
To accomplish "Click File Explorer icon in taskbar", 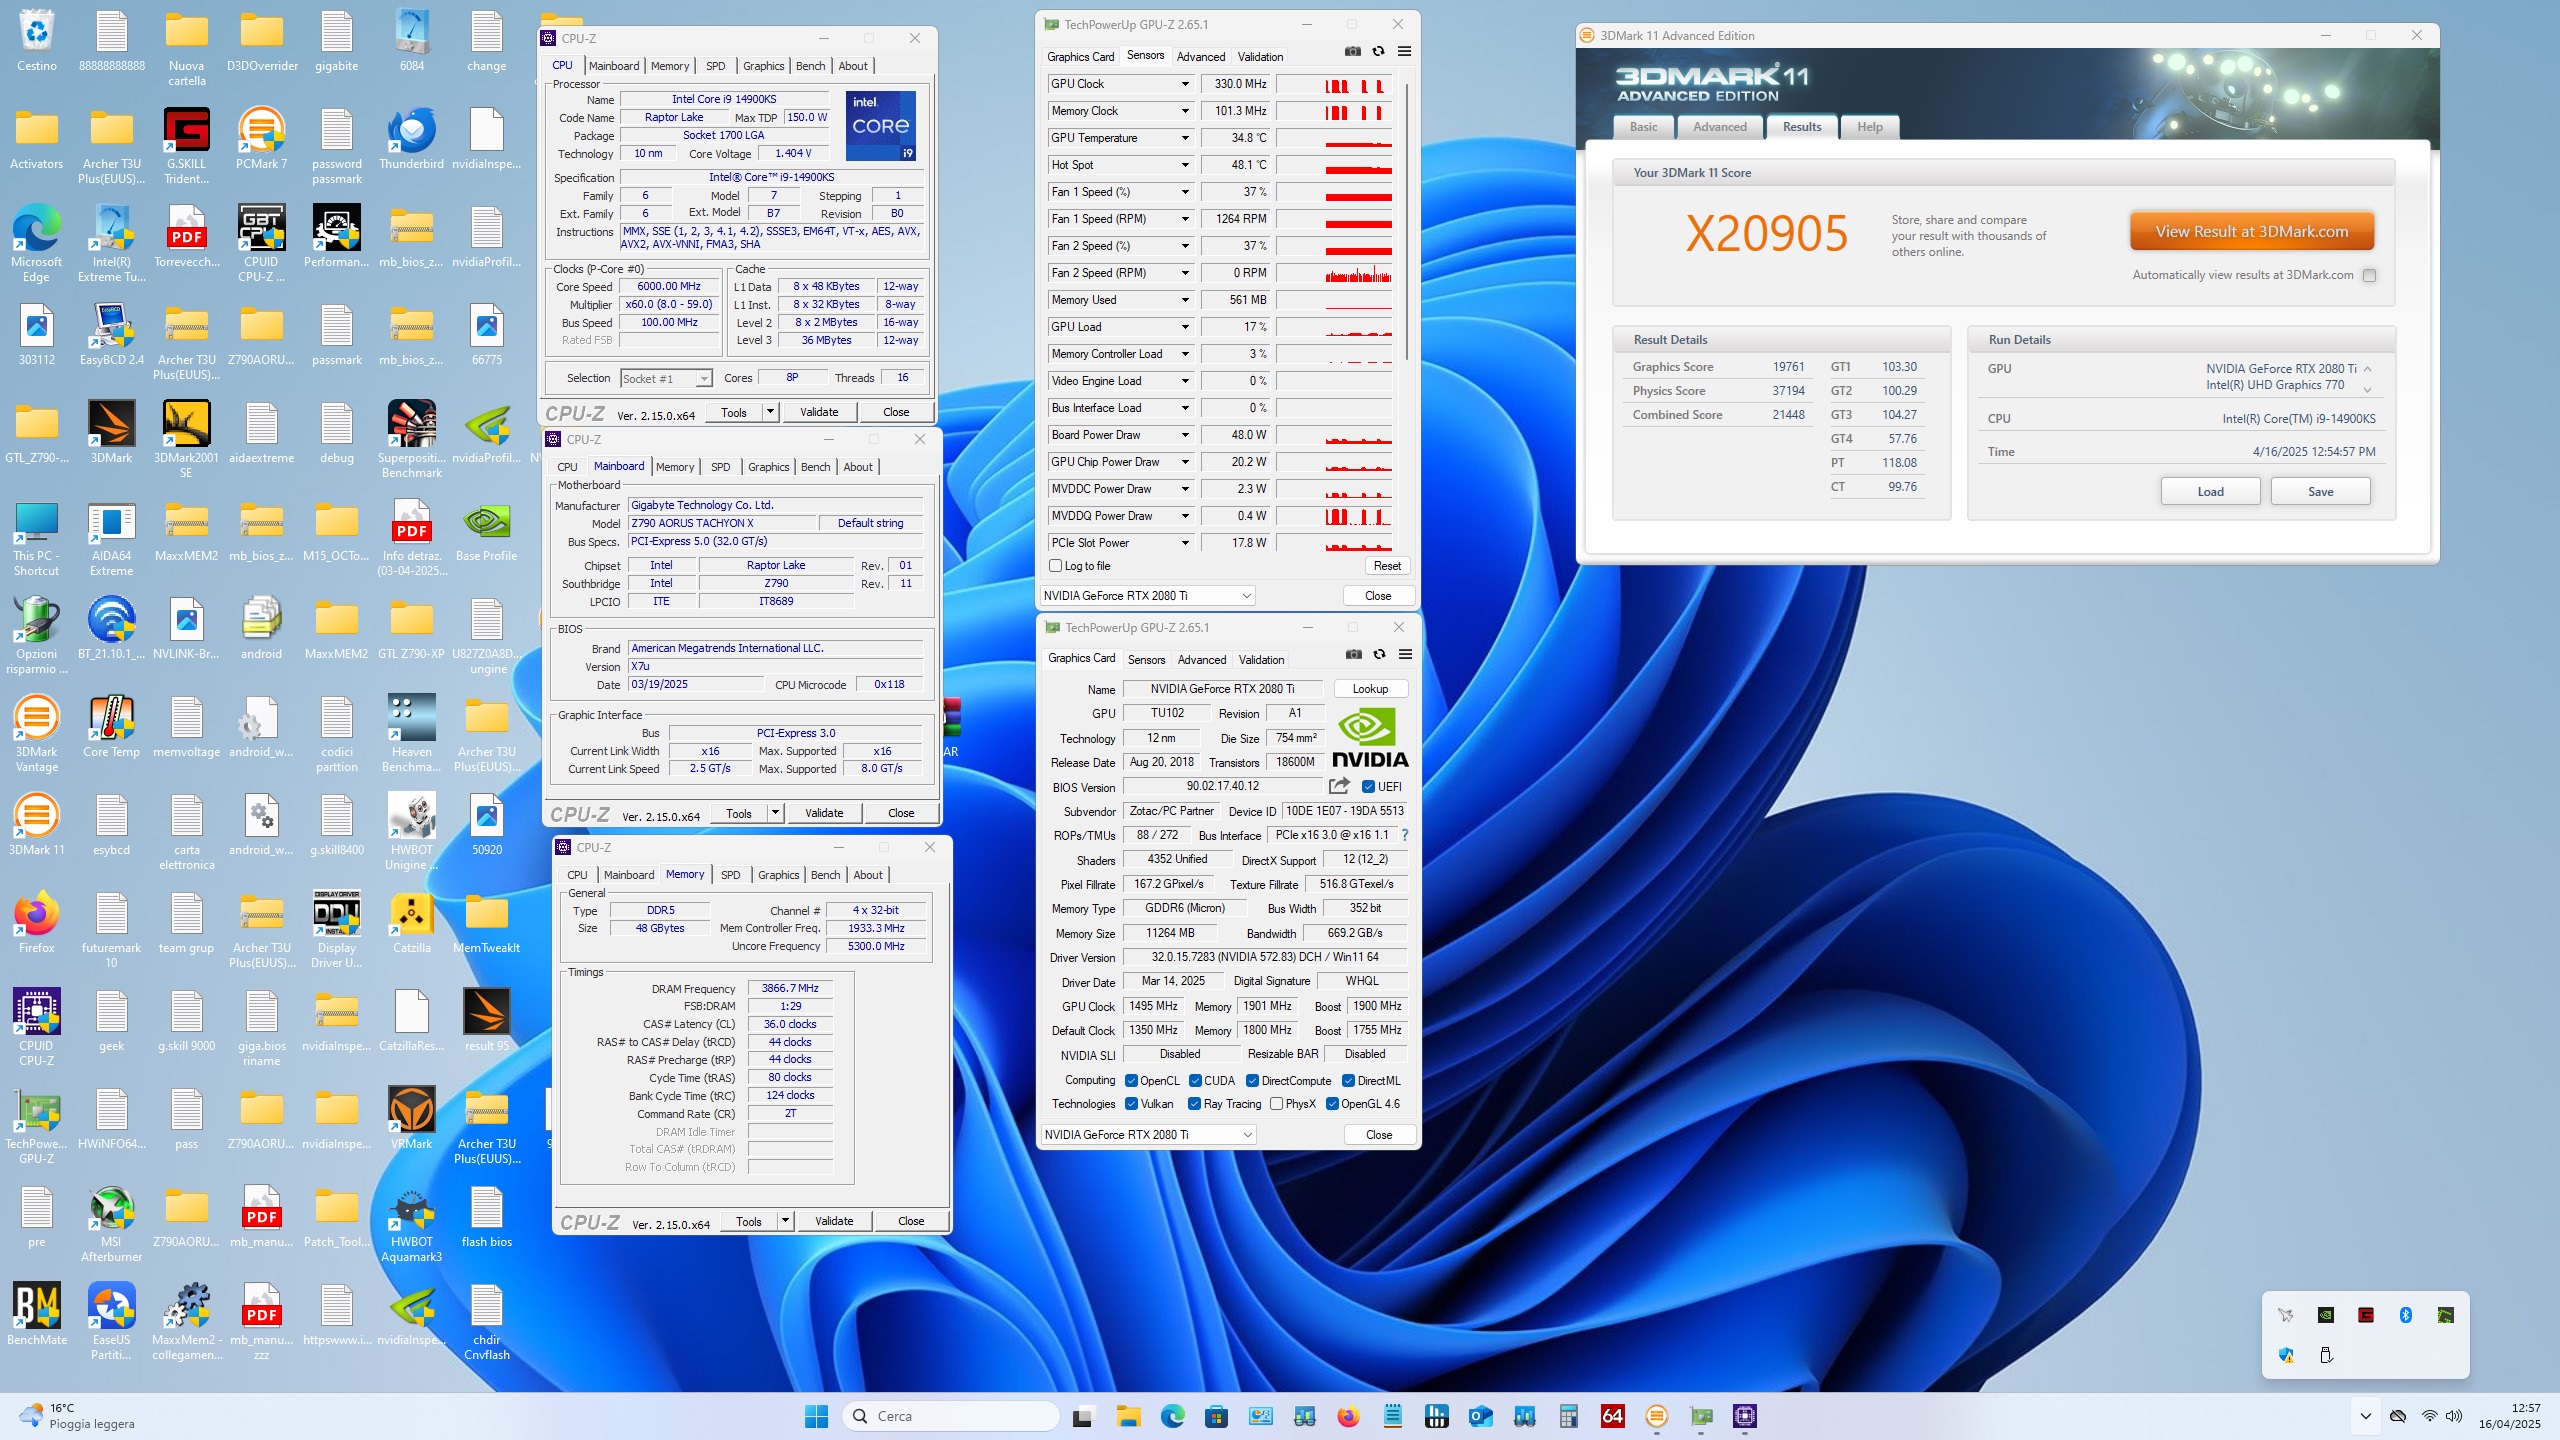I will tap(1129, 1416).
